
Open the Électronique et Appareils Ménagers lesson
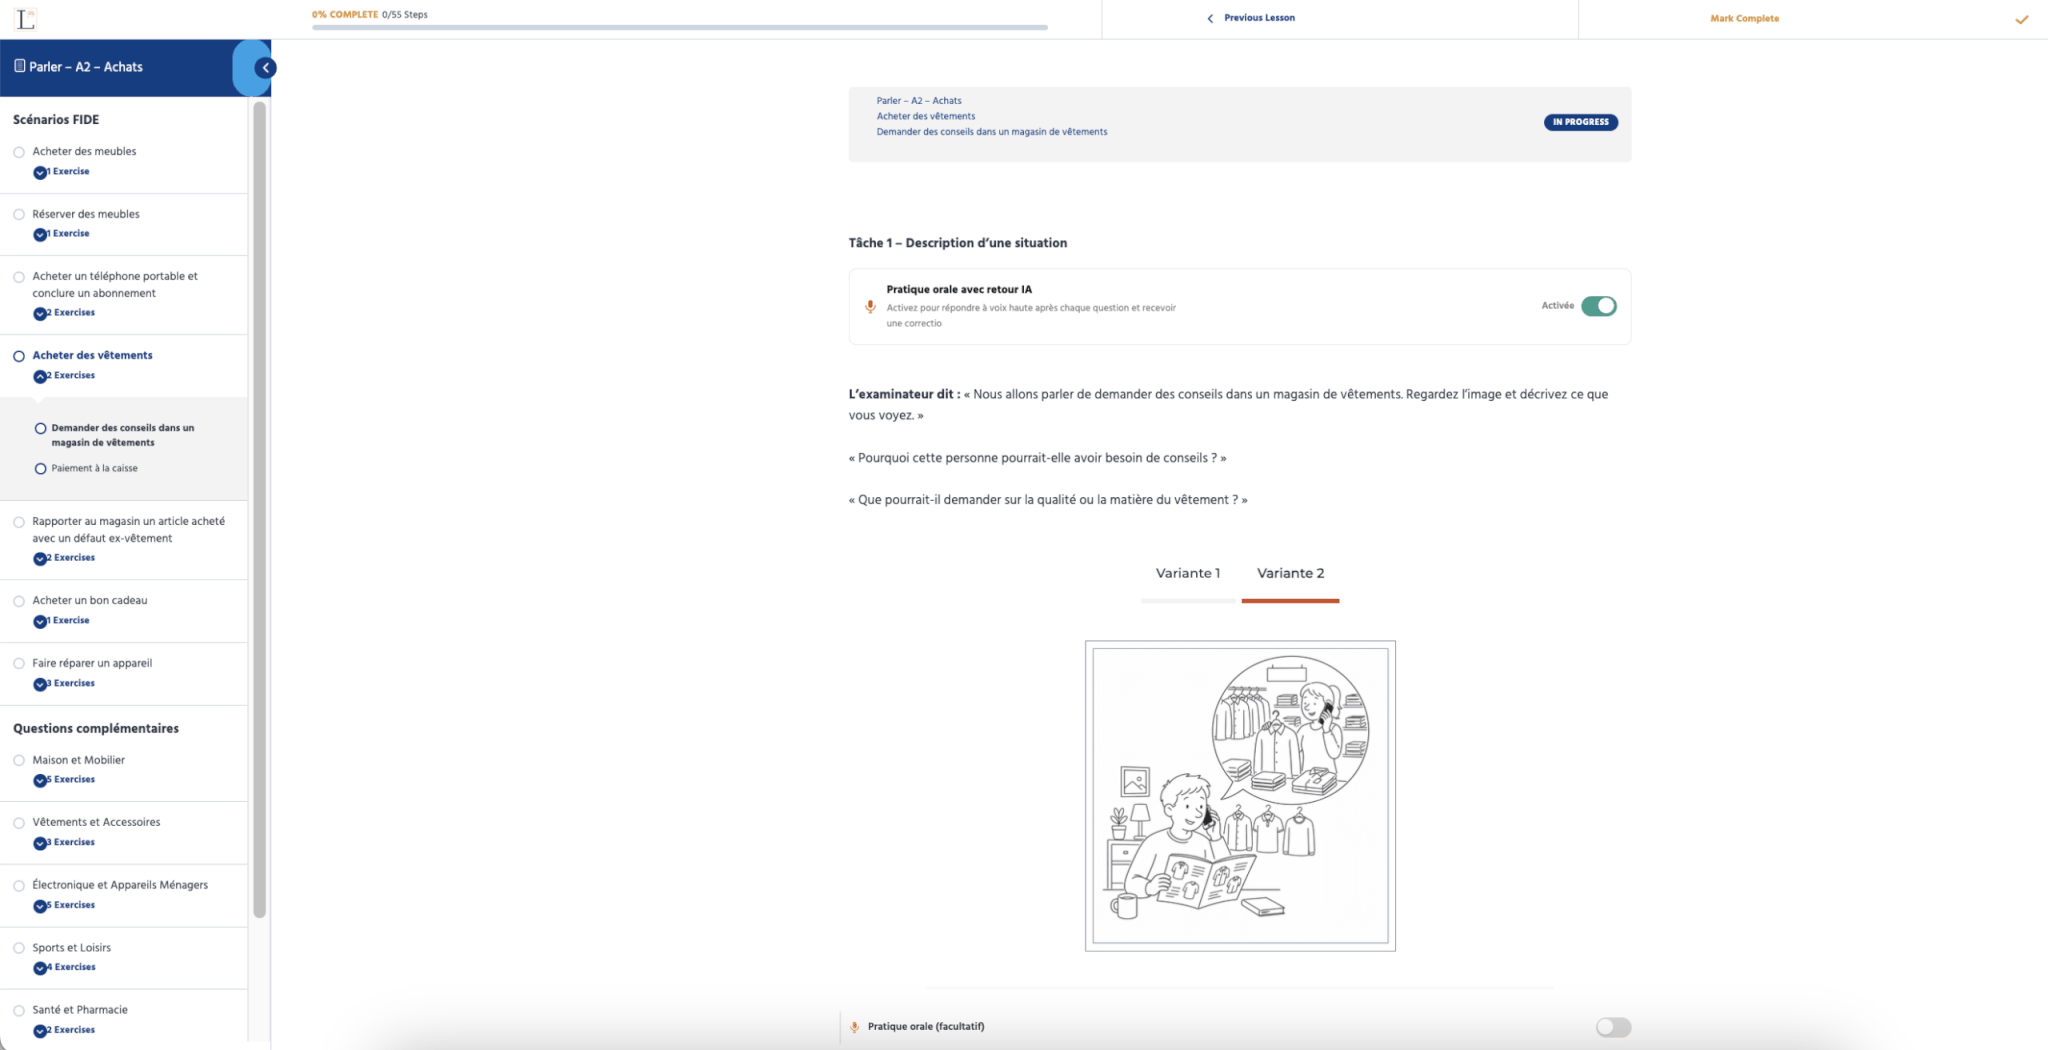120,886
